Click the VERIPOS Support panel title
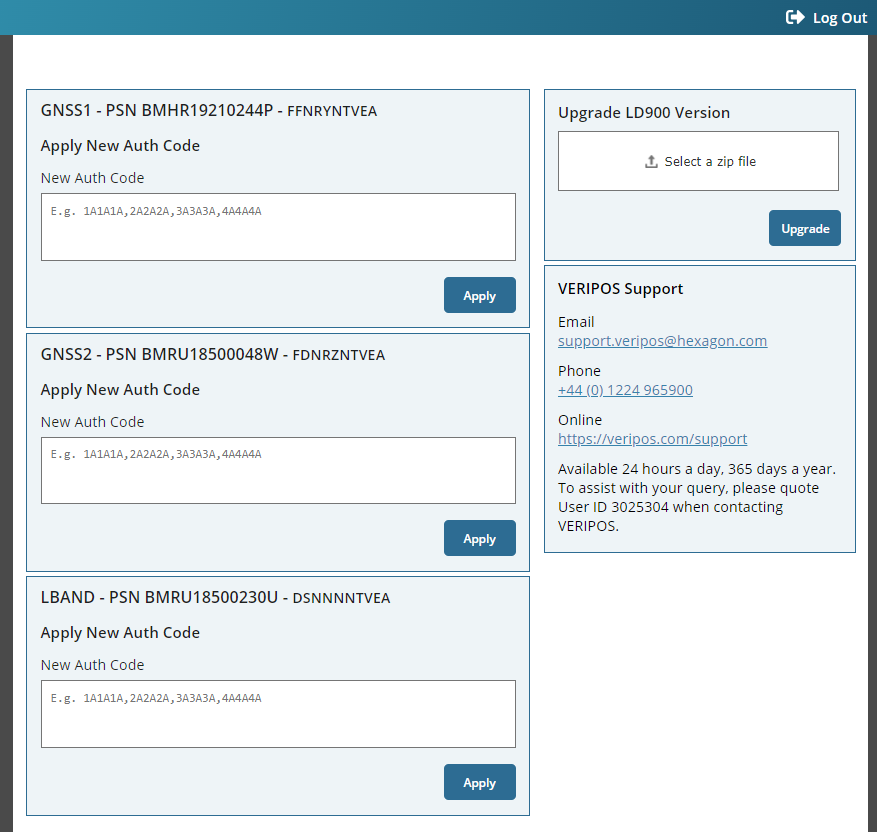Viewport: 877px width, 832px height. click(x=621, y=288)
